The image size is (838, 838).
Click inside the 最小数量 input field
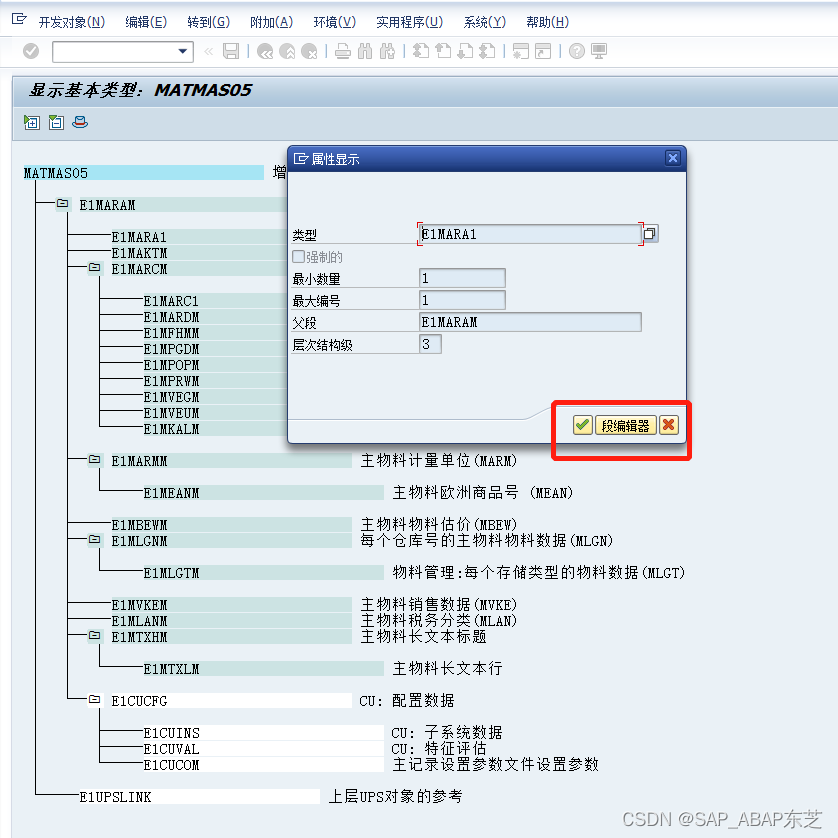coord(460,278)
